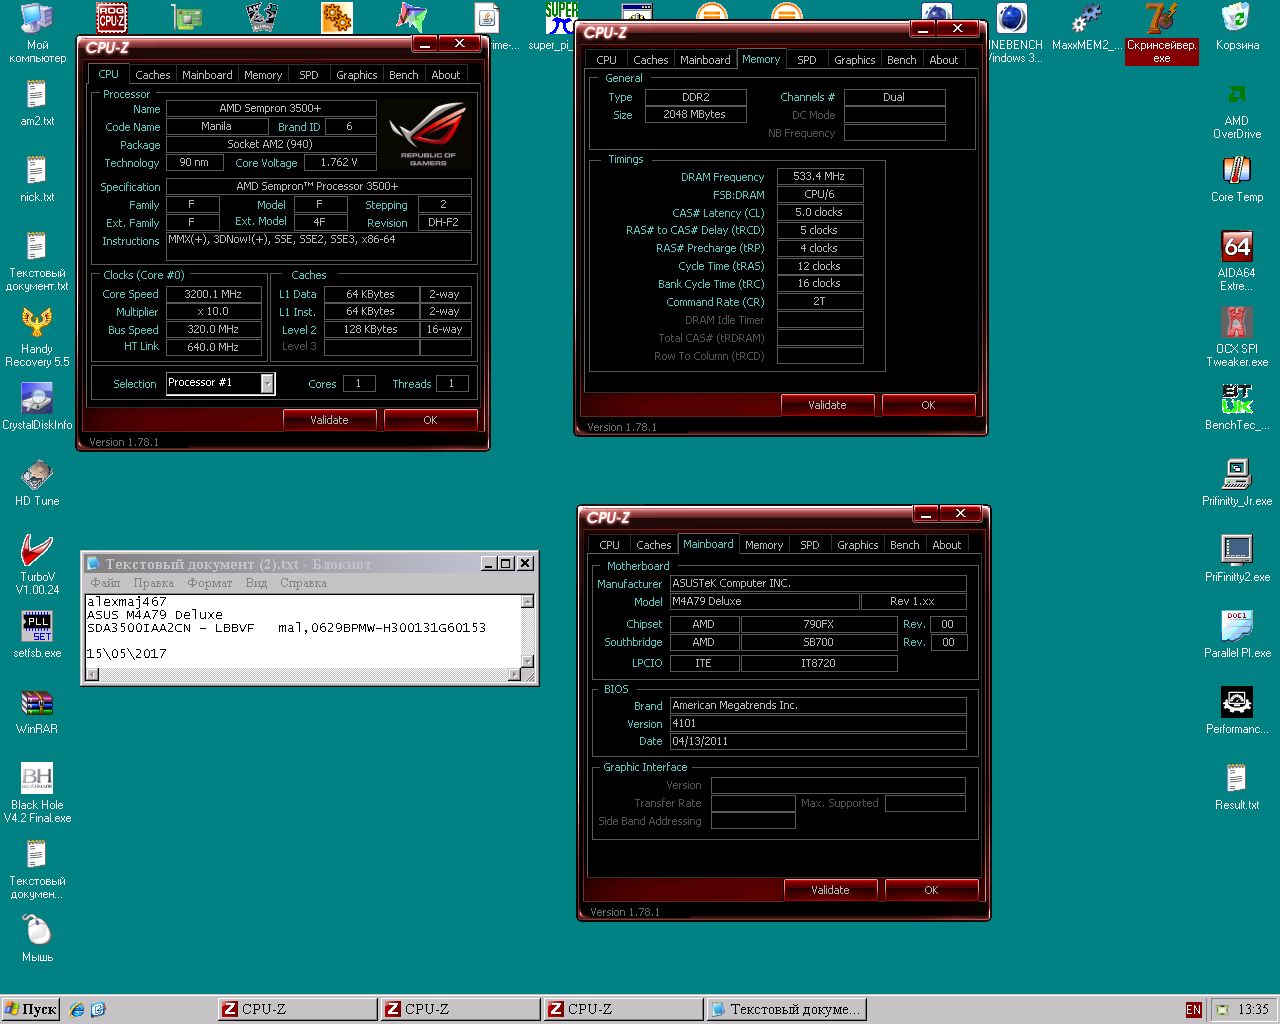The image size is (1280, 1024).
Task: Open Result.txt desktop icon
Action: 1237,787
